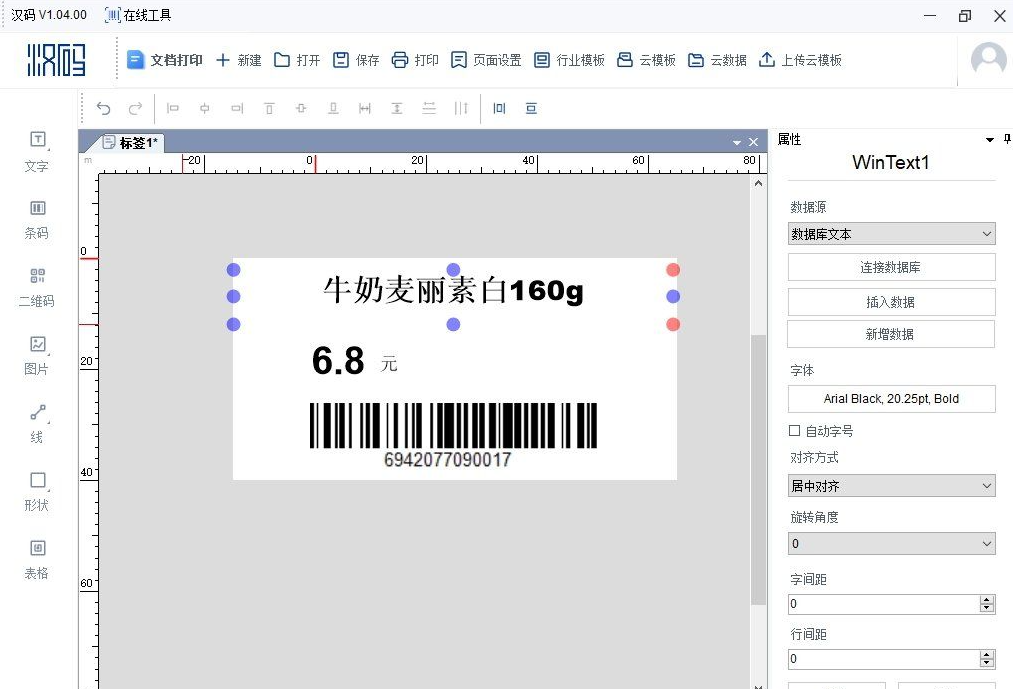
Task: Select the 形状 shape tool
Action: 37,490
